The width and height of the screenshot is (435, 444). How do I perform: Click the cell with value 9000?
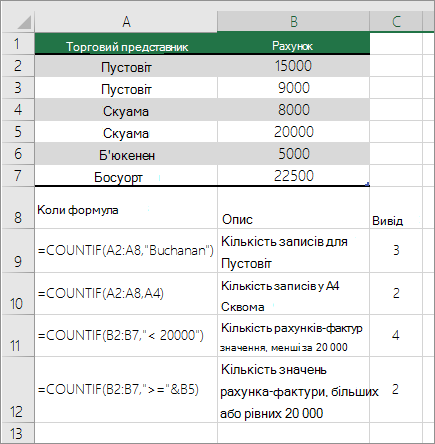[x=293, y=88]
